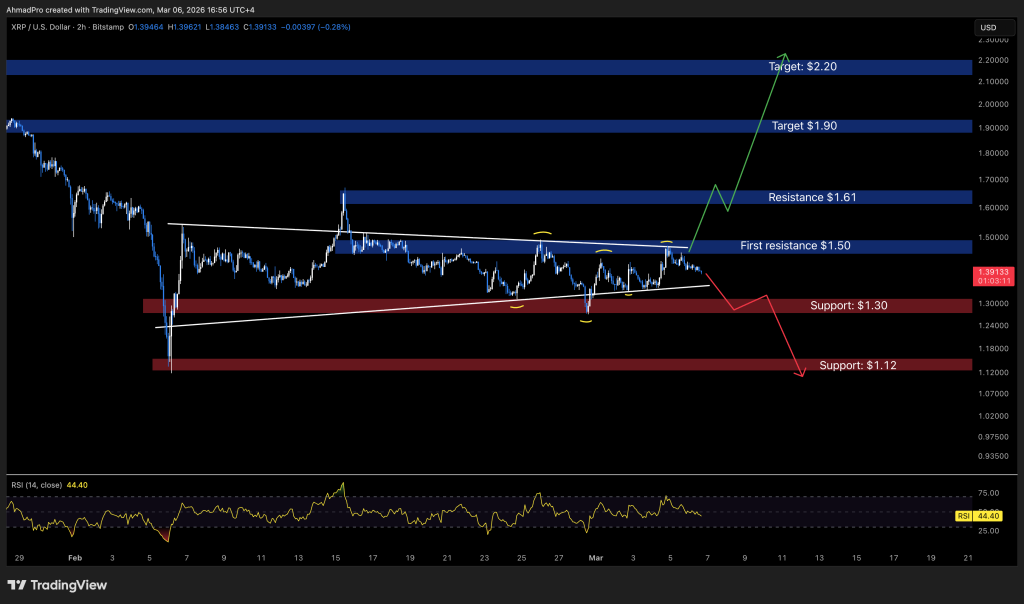Click the red downward arrow head

[x=800, y=375]
